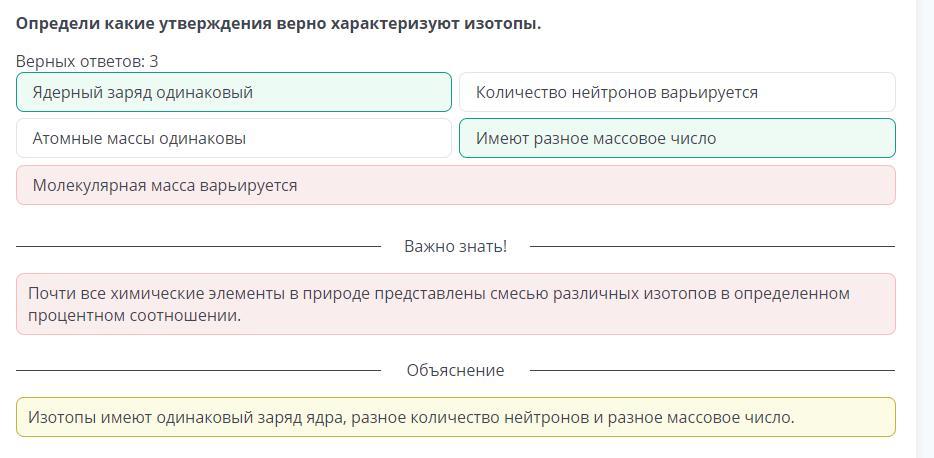This screenshot has width=934, height=458.
Task: Click divider line left of "Объяснение"
Action: pos(198,370)
